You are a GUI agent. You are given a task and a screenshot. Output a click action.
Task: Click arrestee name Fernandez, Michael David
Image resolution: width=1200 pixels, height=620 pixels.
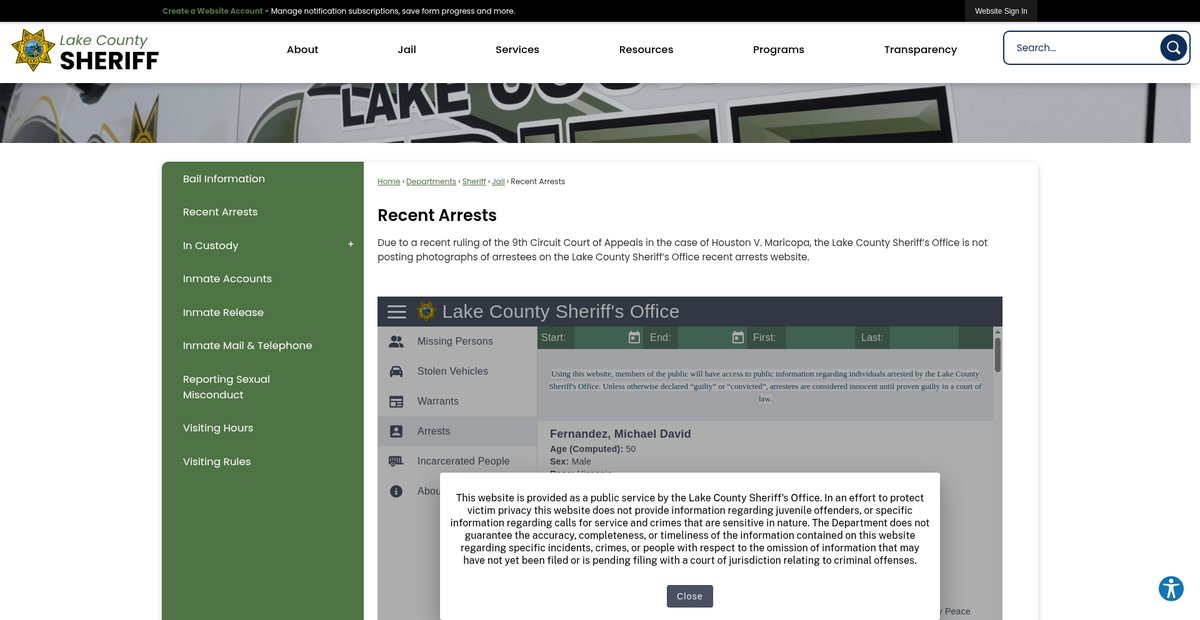click(x=620, y=434)
